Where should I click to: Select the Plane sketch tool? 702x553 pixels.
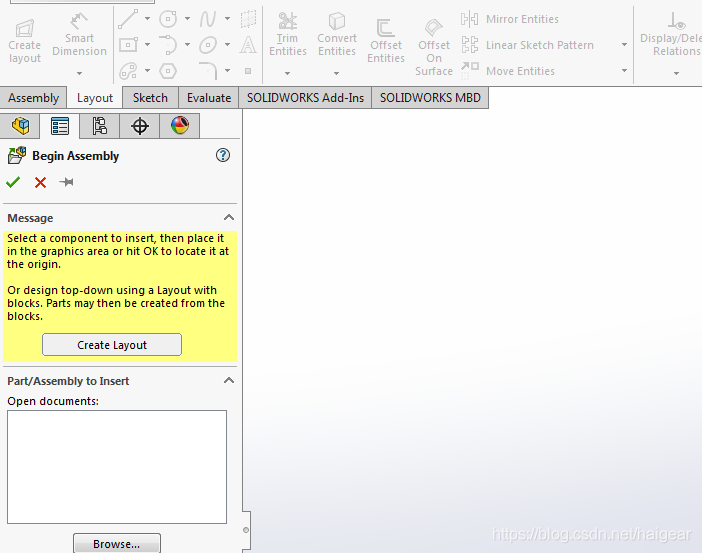pos(248,19)
